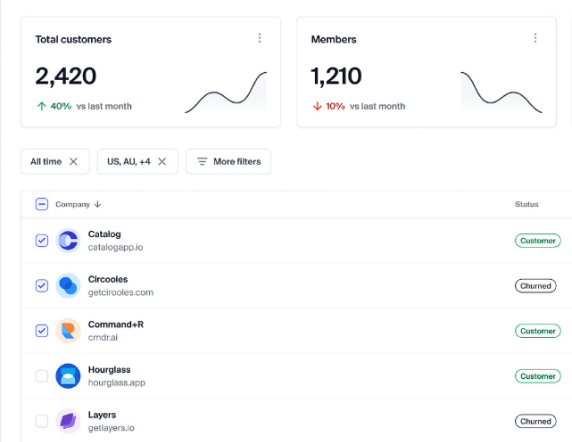Screen dimensions: 572x442
Task: Uncheck the Catalog row checkbox
Action: pyautogui.click(x=42, y=241)
